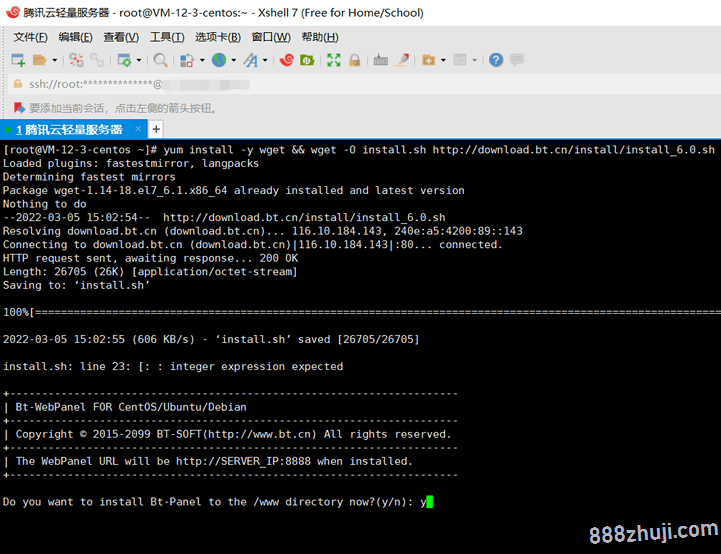Open the 编辑(E) menu

pyautogui.click(x=75, y=37)
